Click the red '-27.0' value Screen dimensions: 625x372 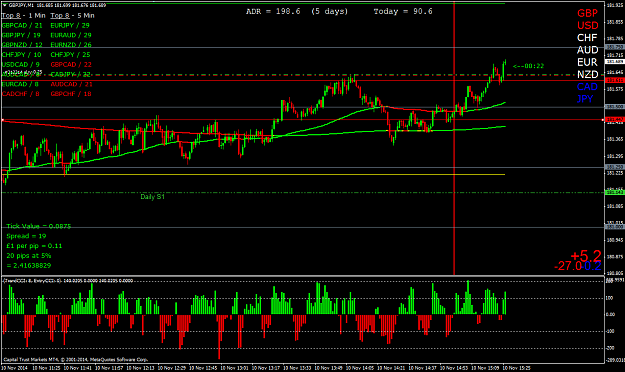click(x=568, y=266)
